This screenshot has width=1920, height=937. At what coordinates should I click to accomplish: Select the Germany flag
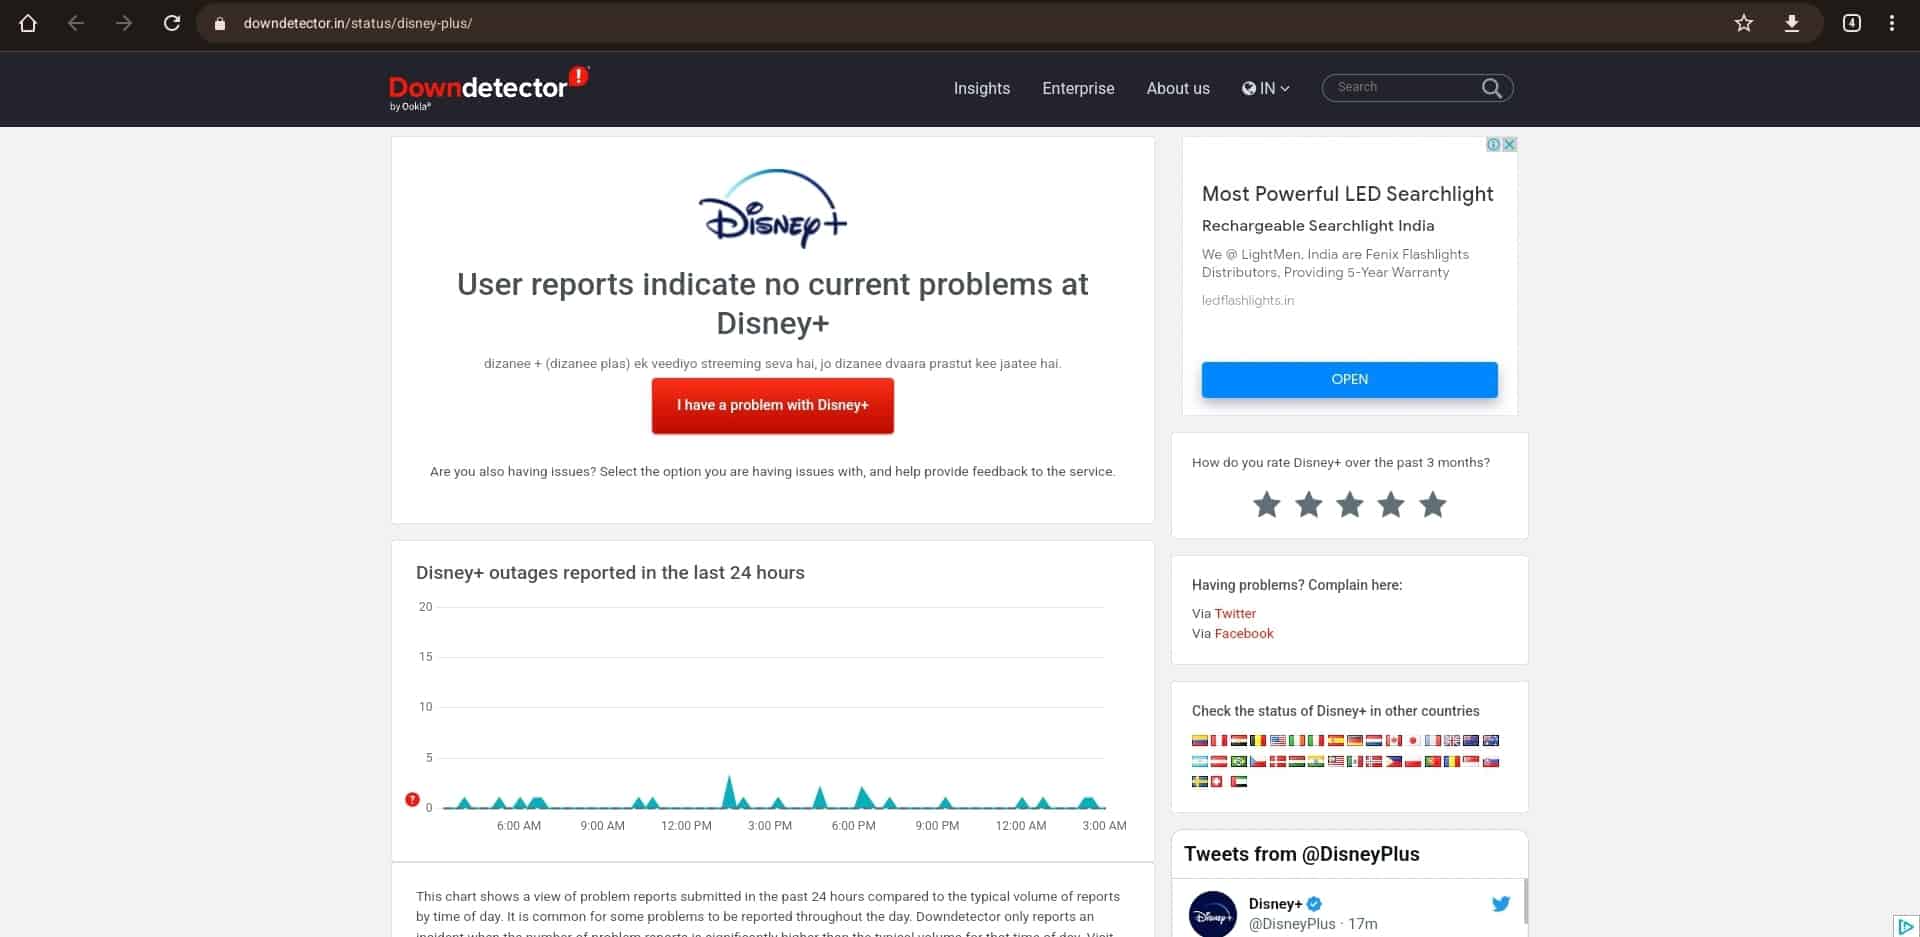[1355, 740]
